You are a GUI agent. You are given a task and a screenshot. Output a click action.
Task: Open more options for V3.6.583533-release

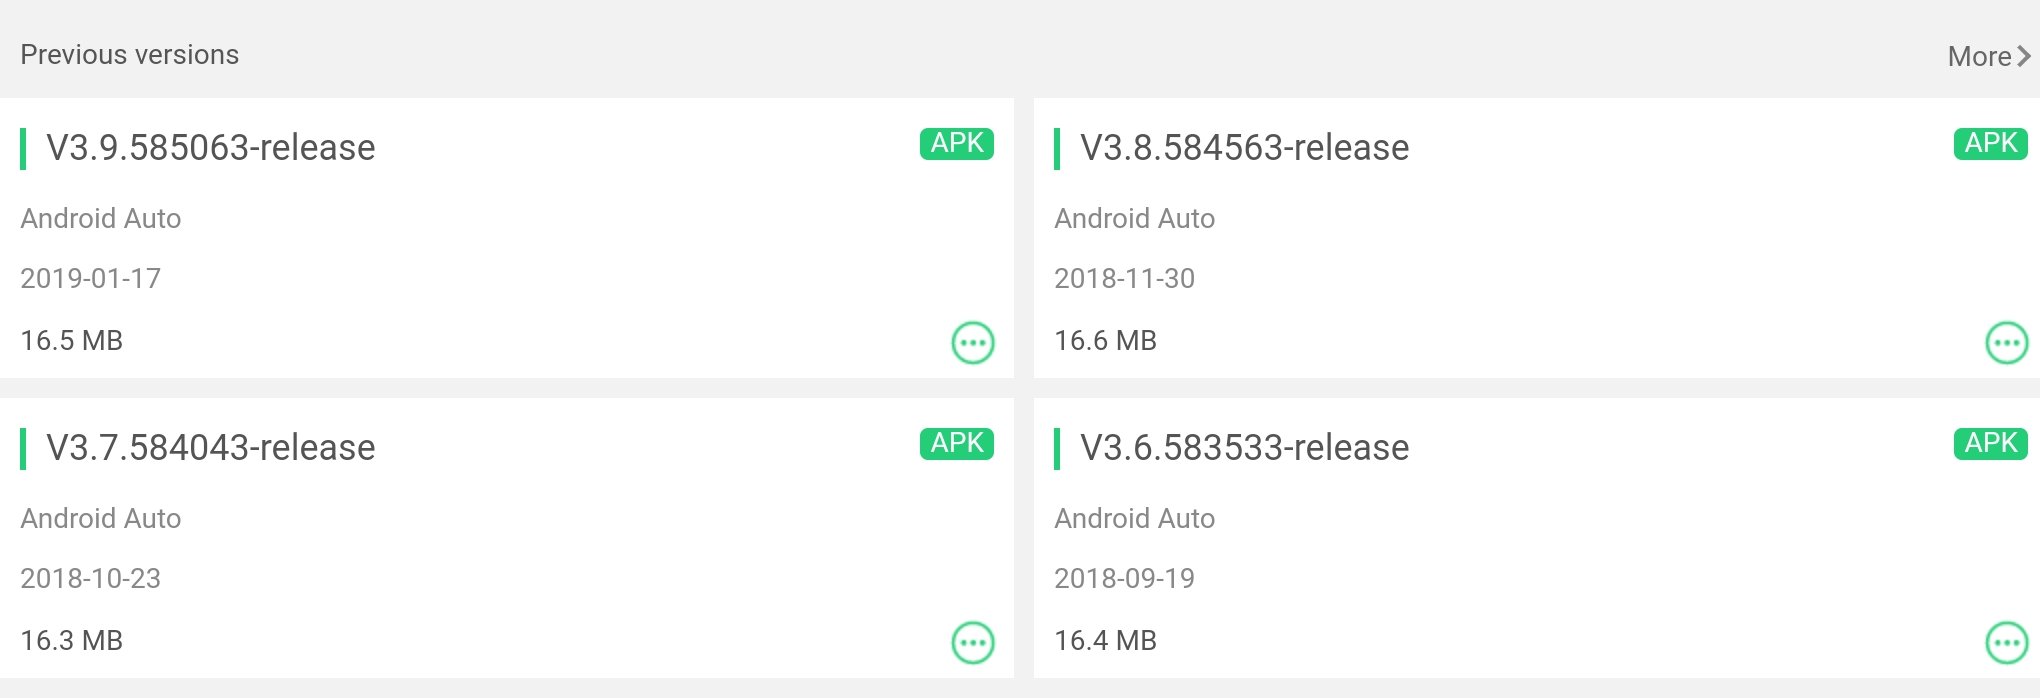tap(2006, 643)
